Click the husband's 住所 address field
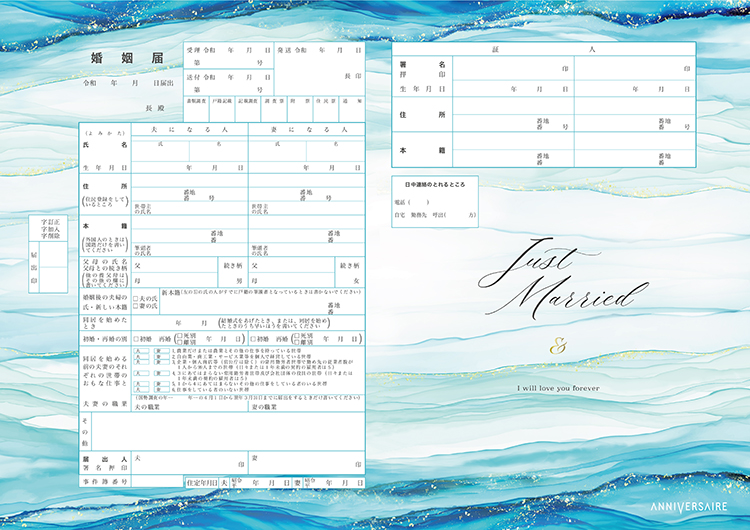 [190, 188]
